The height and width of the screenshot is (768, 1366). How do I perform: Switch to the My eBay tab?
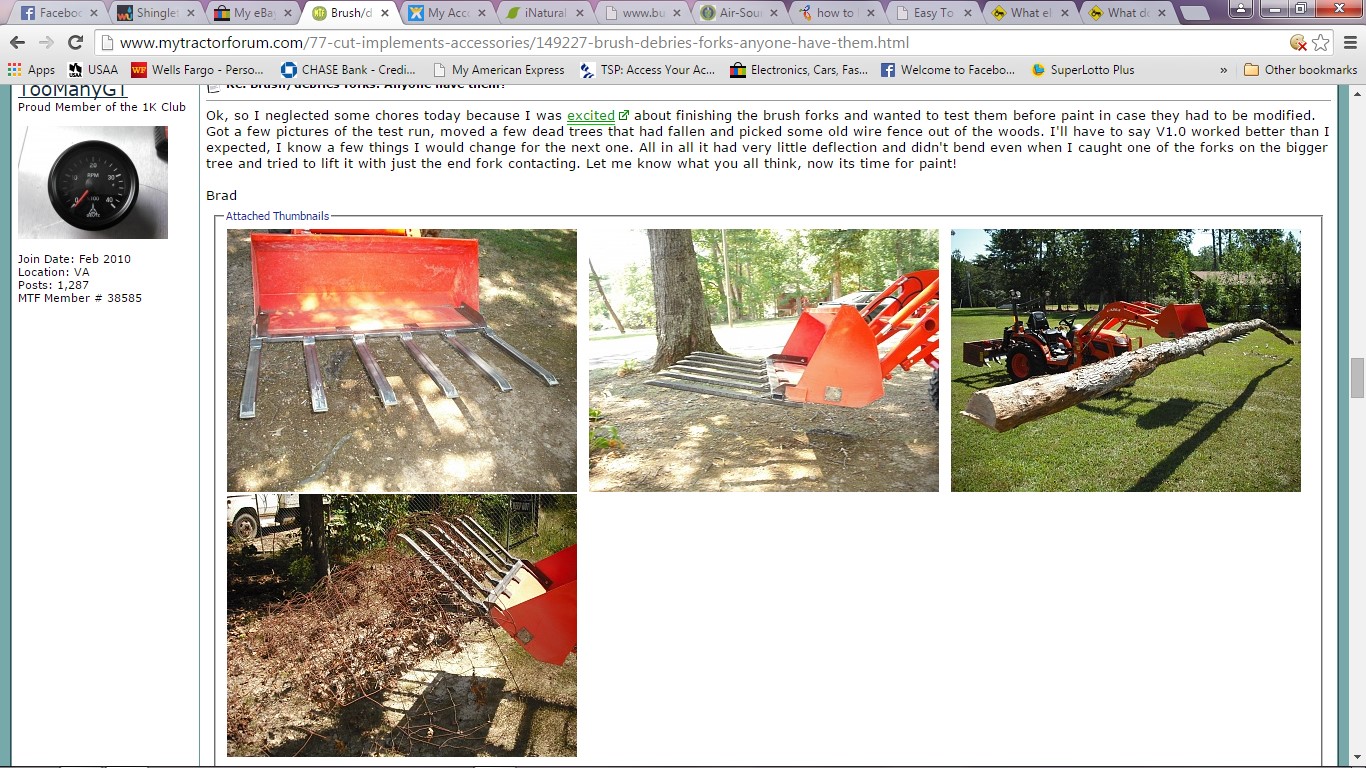pyautogui.click(x=250, y=13)
